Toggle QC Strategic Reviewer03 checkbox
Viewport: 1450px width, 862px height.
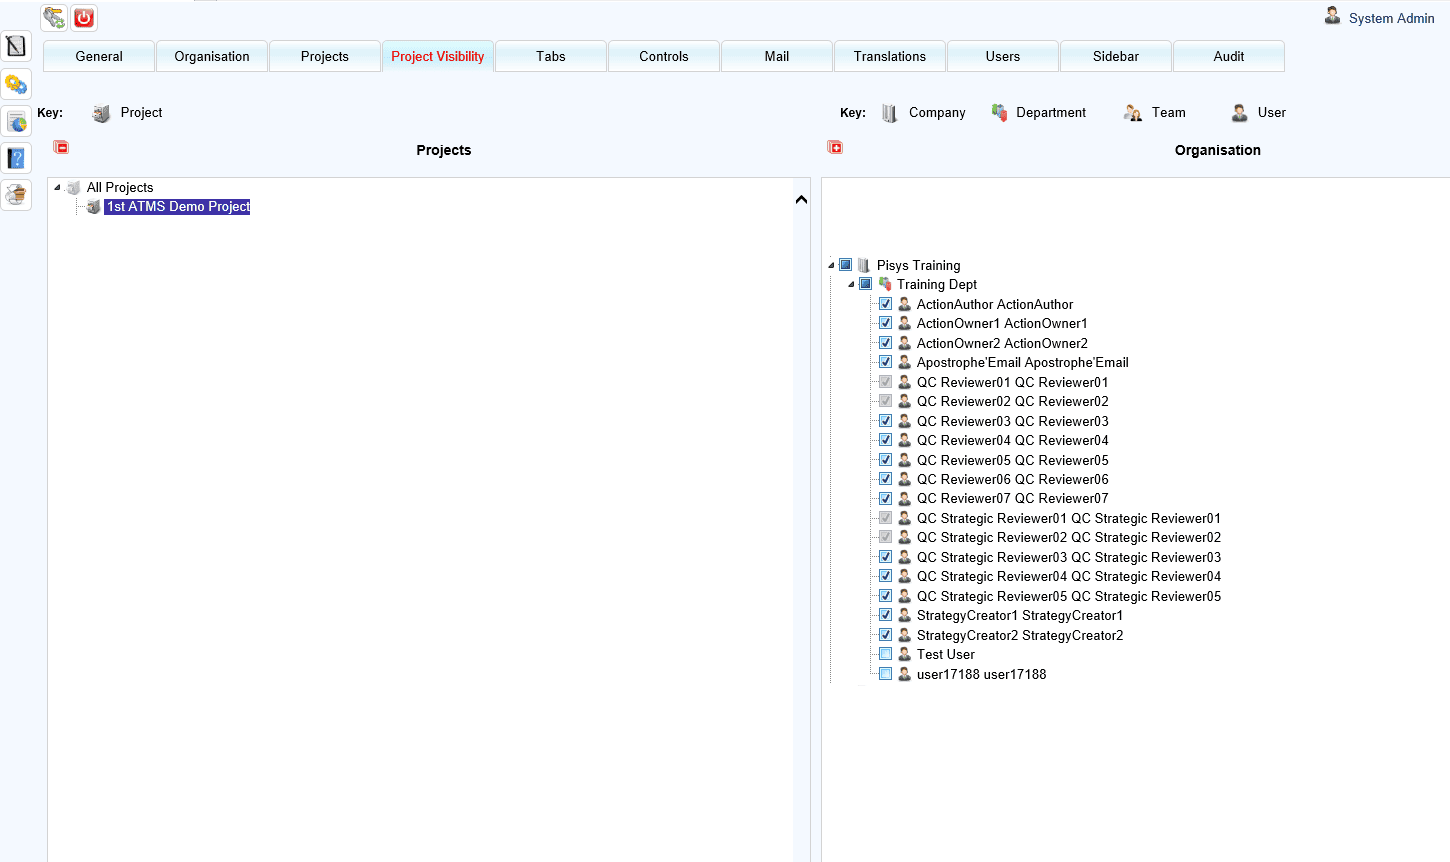pos(885,557)
